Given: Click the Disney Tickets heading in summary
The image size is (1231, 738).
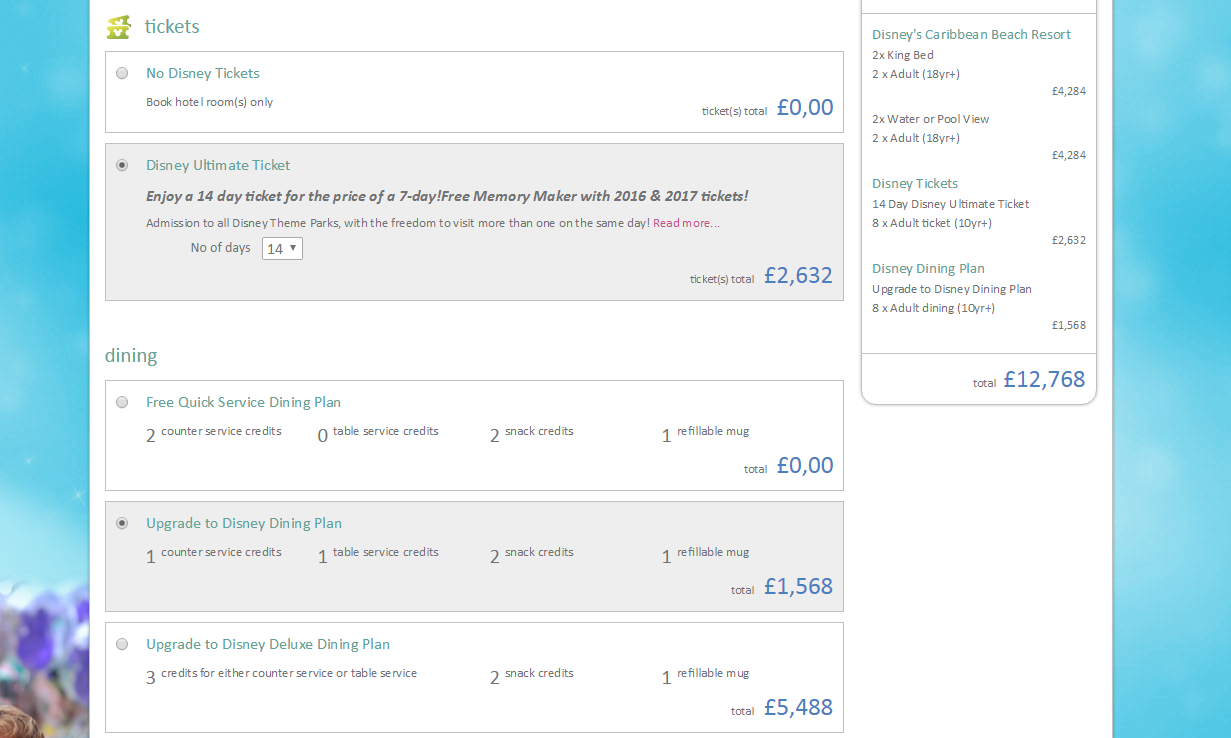Looking at the screenshot, I should (x=915, y=183).
